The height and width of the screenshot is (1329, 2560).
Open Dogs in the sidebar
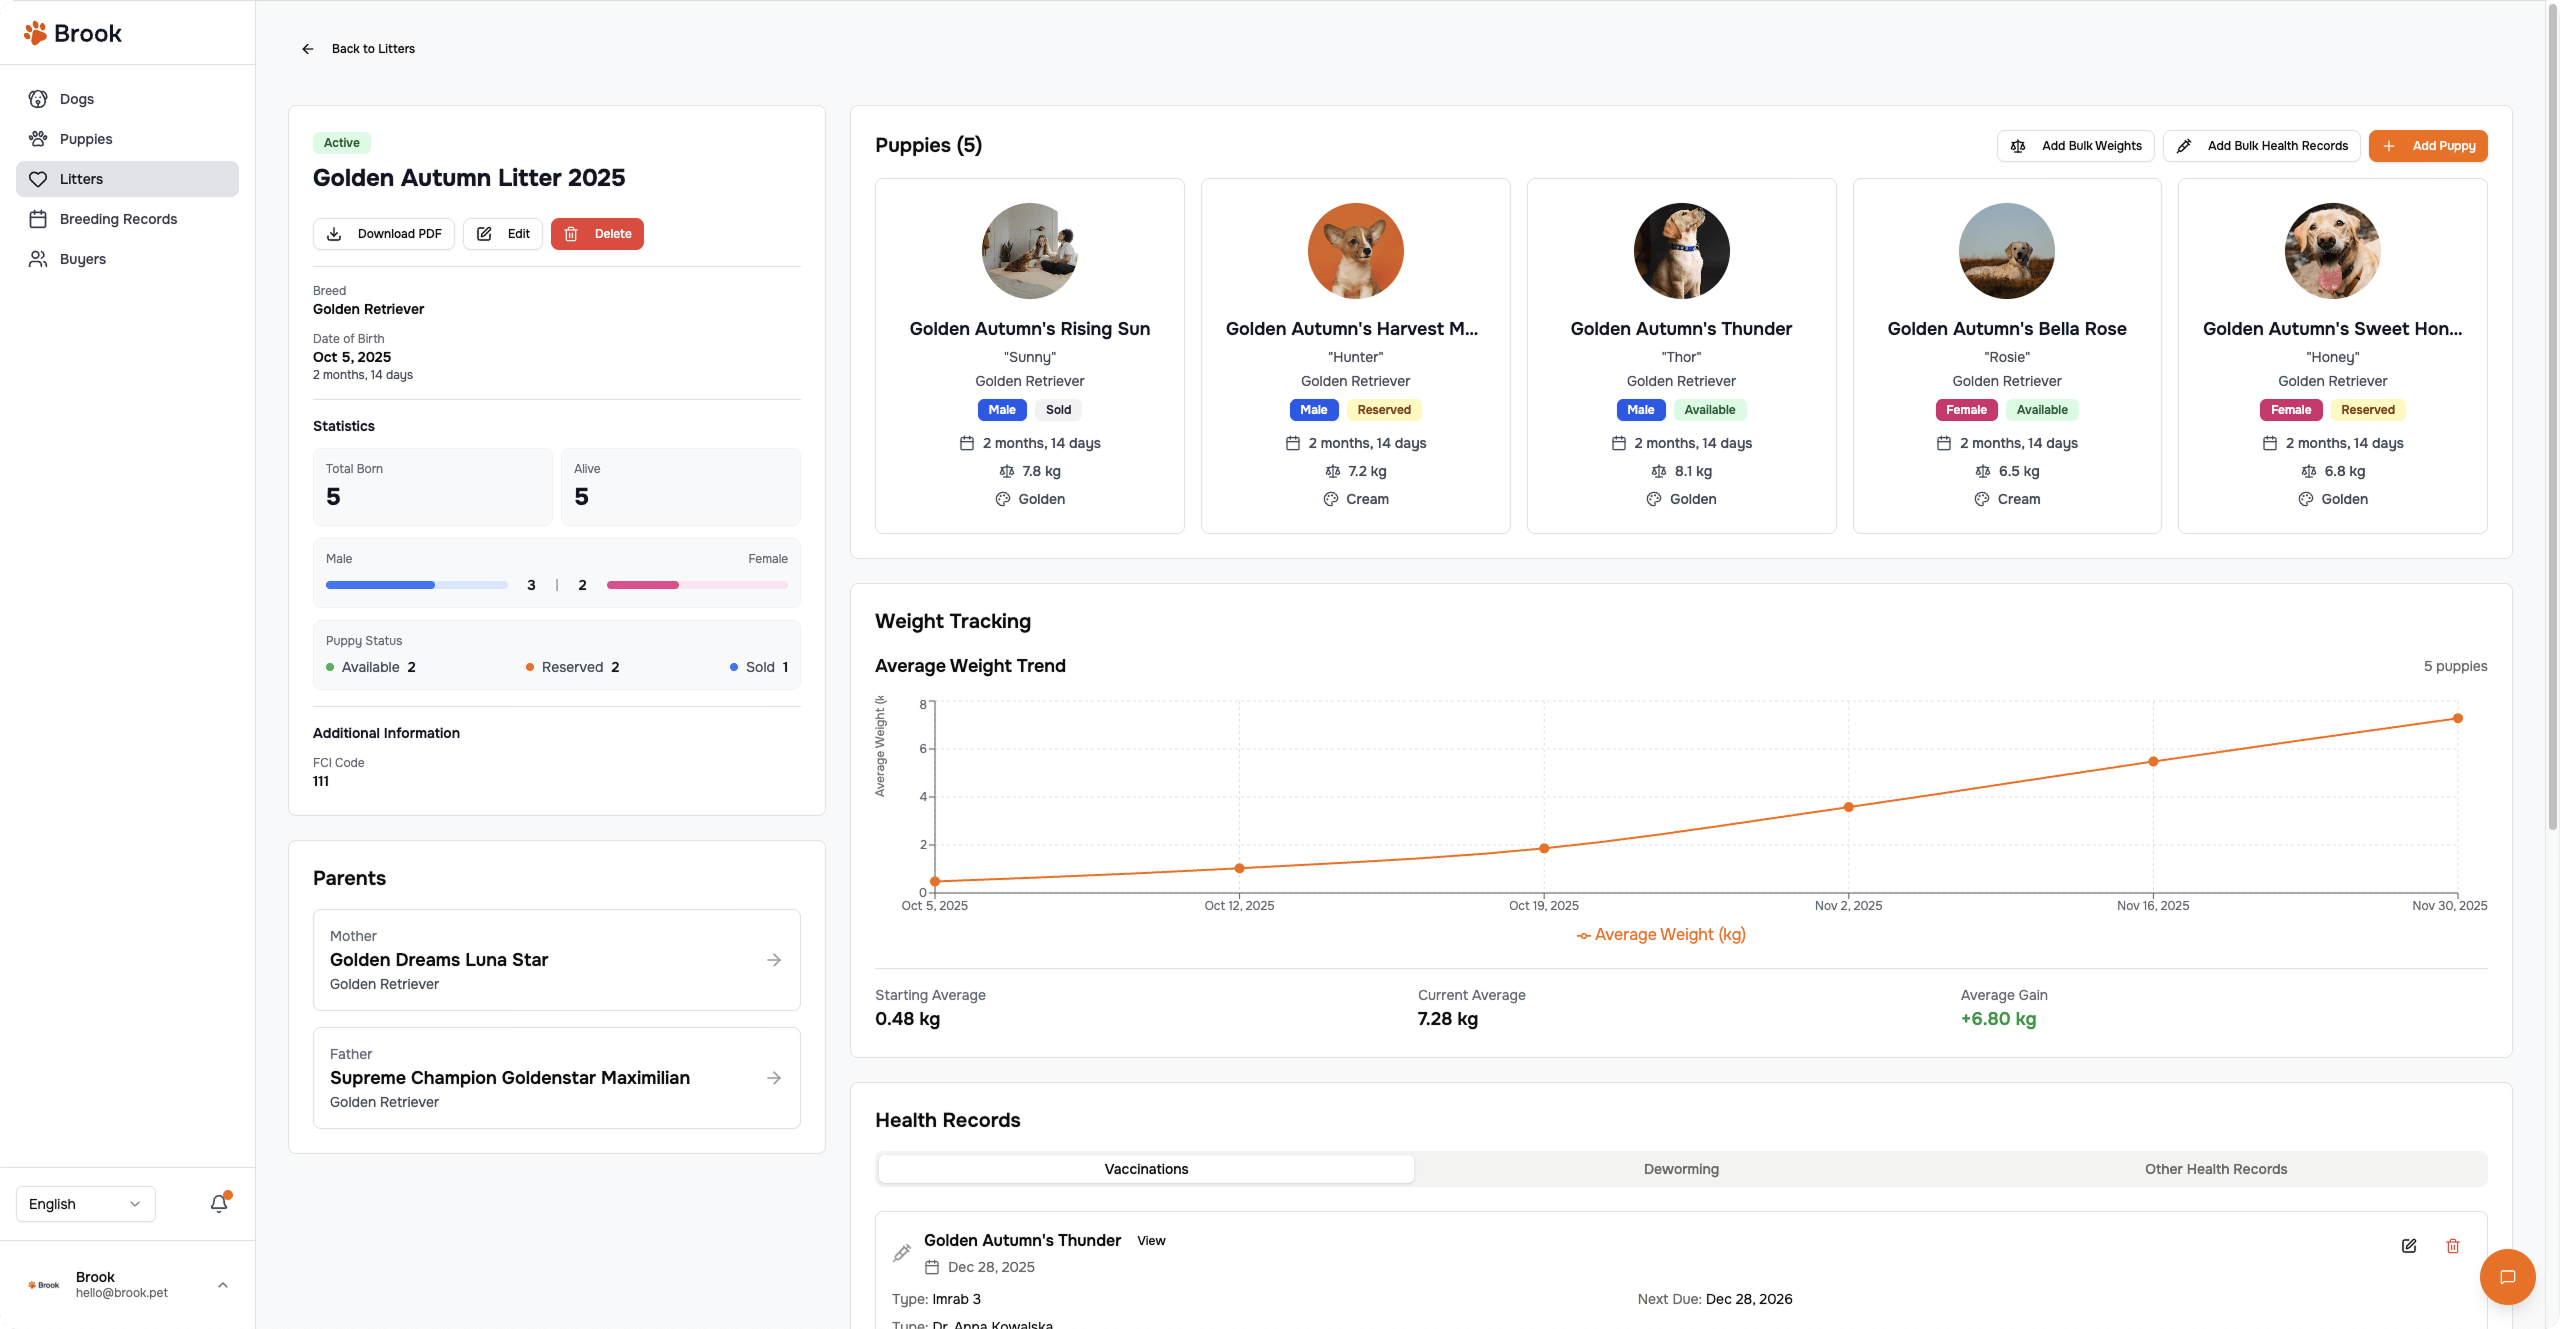(x=76, y=99)
